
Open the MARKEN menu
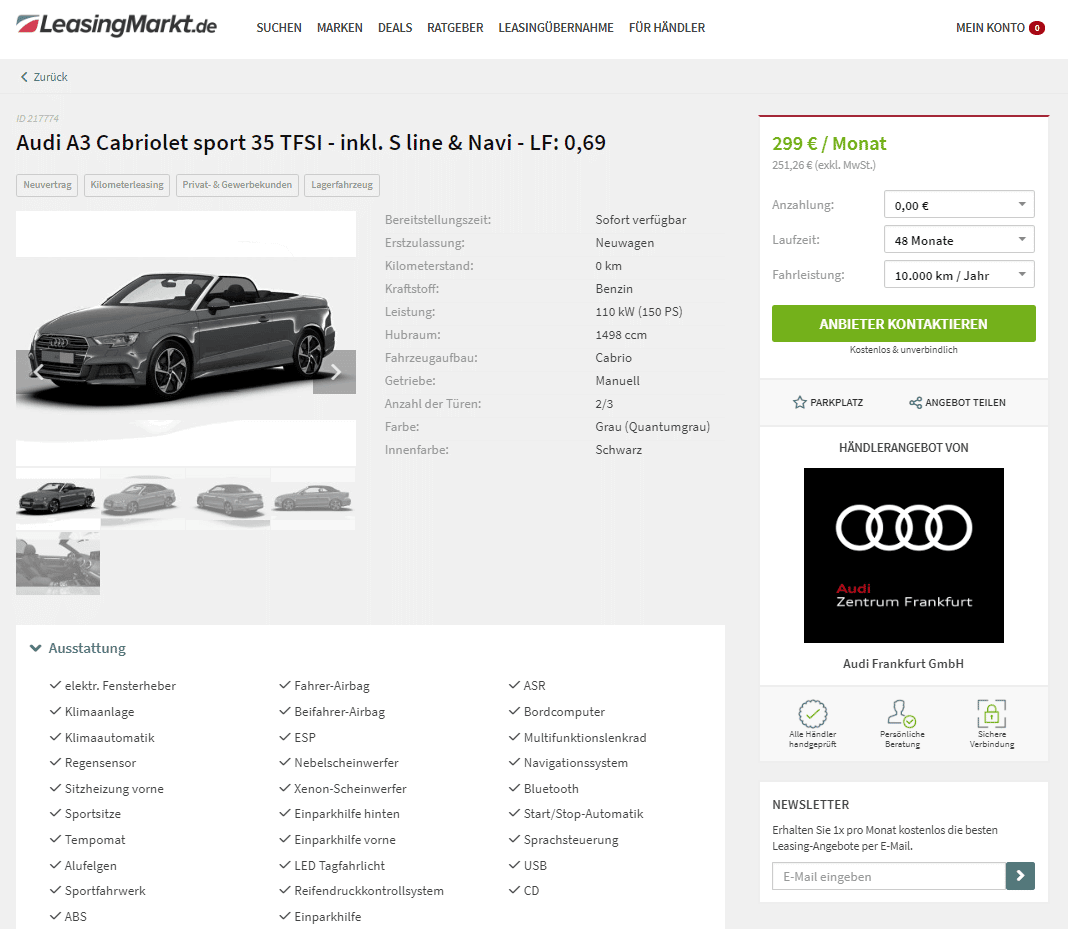pos(339,28)
